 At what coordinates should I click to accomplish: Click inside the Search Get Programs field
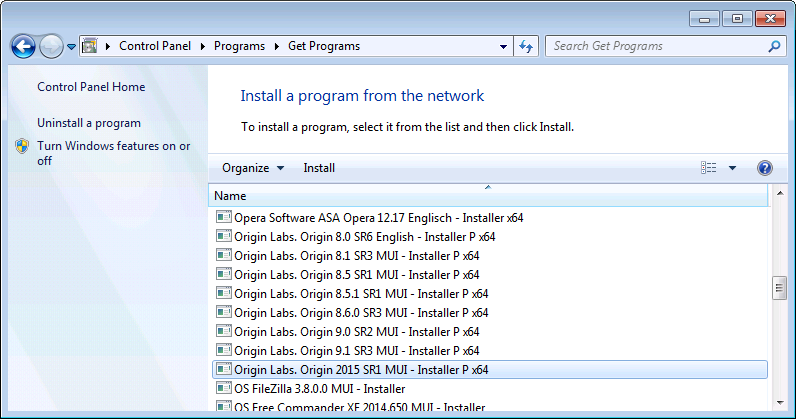point(655,46)
